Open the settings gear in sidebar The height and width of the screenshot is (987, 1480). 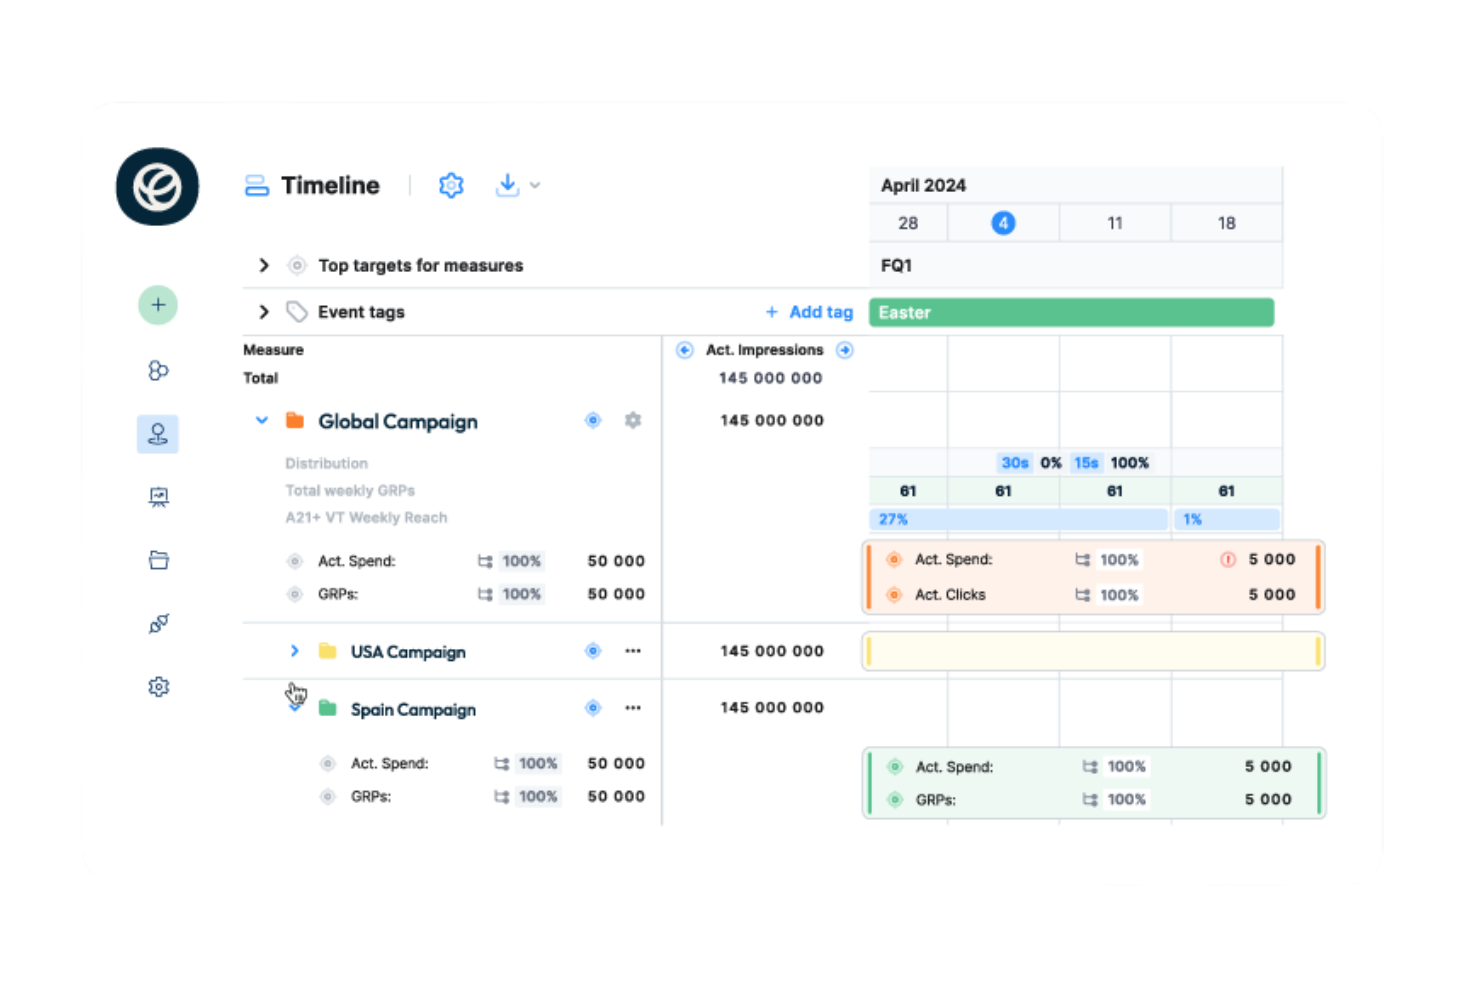[158, 687]
